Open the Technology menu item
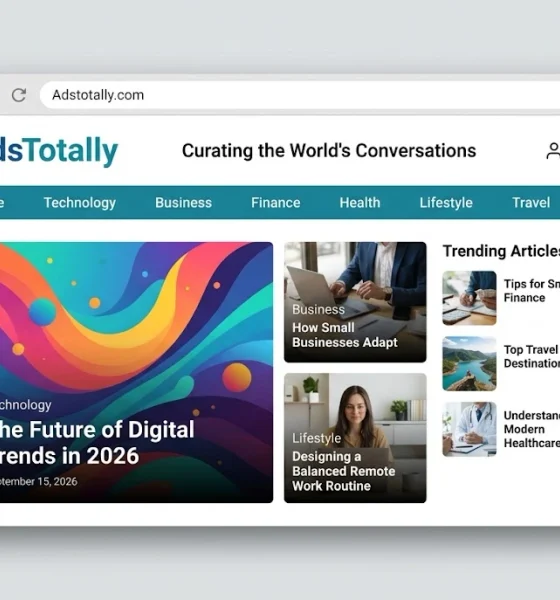This screenshot has height=600, width=560. [x=80, y=202]
